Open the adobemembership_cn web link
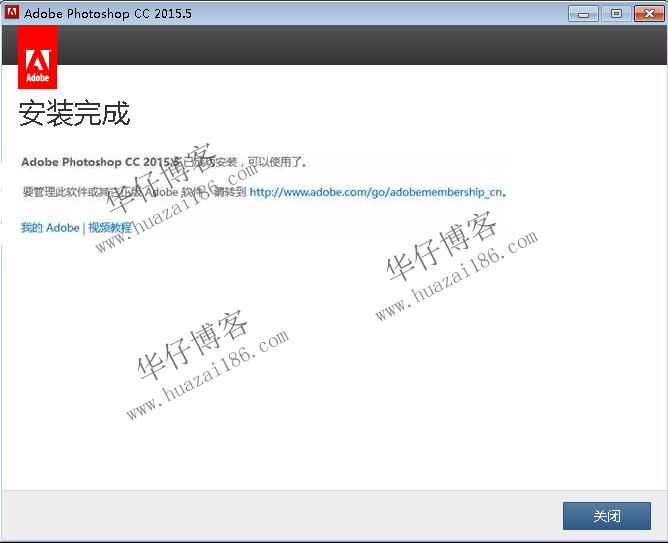668x543 pixels. (376, 192)
